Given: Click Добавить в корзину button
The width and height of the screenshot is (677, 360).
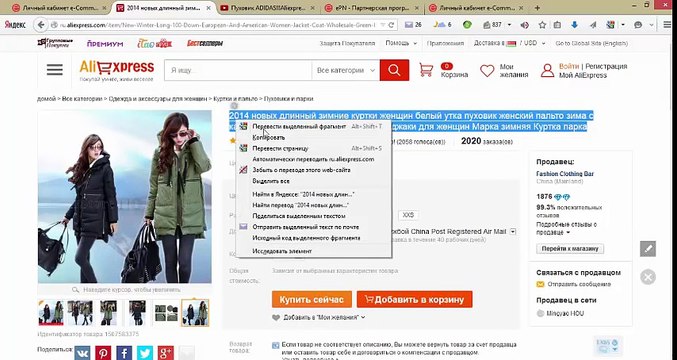Looking at the screenshot, I should coord(414,299).
